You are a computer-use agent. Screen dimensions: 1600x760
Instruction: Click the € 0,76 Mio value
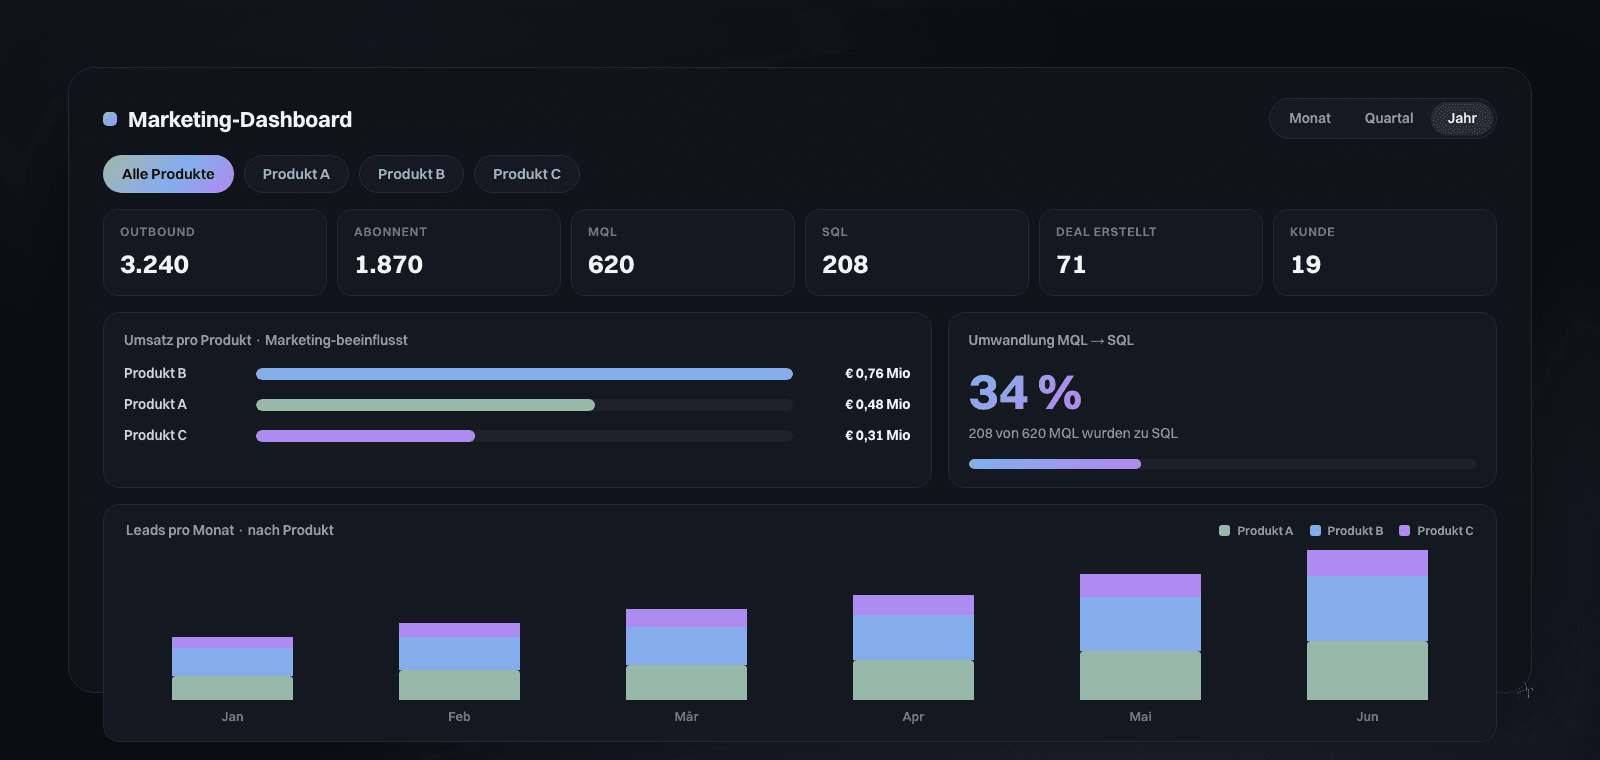878,373
